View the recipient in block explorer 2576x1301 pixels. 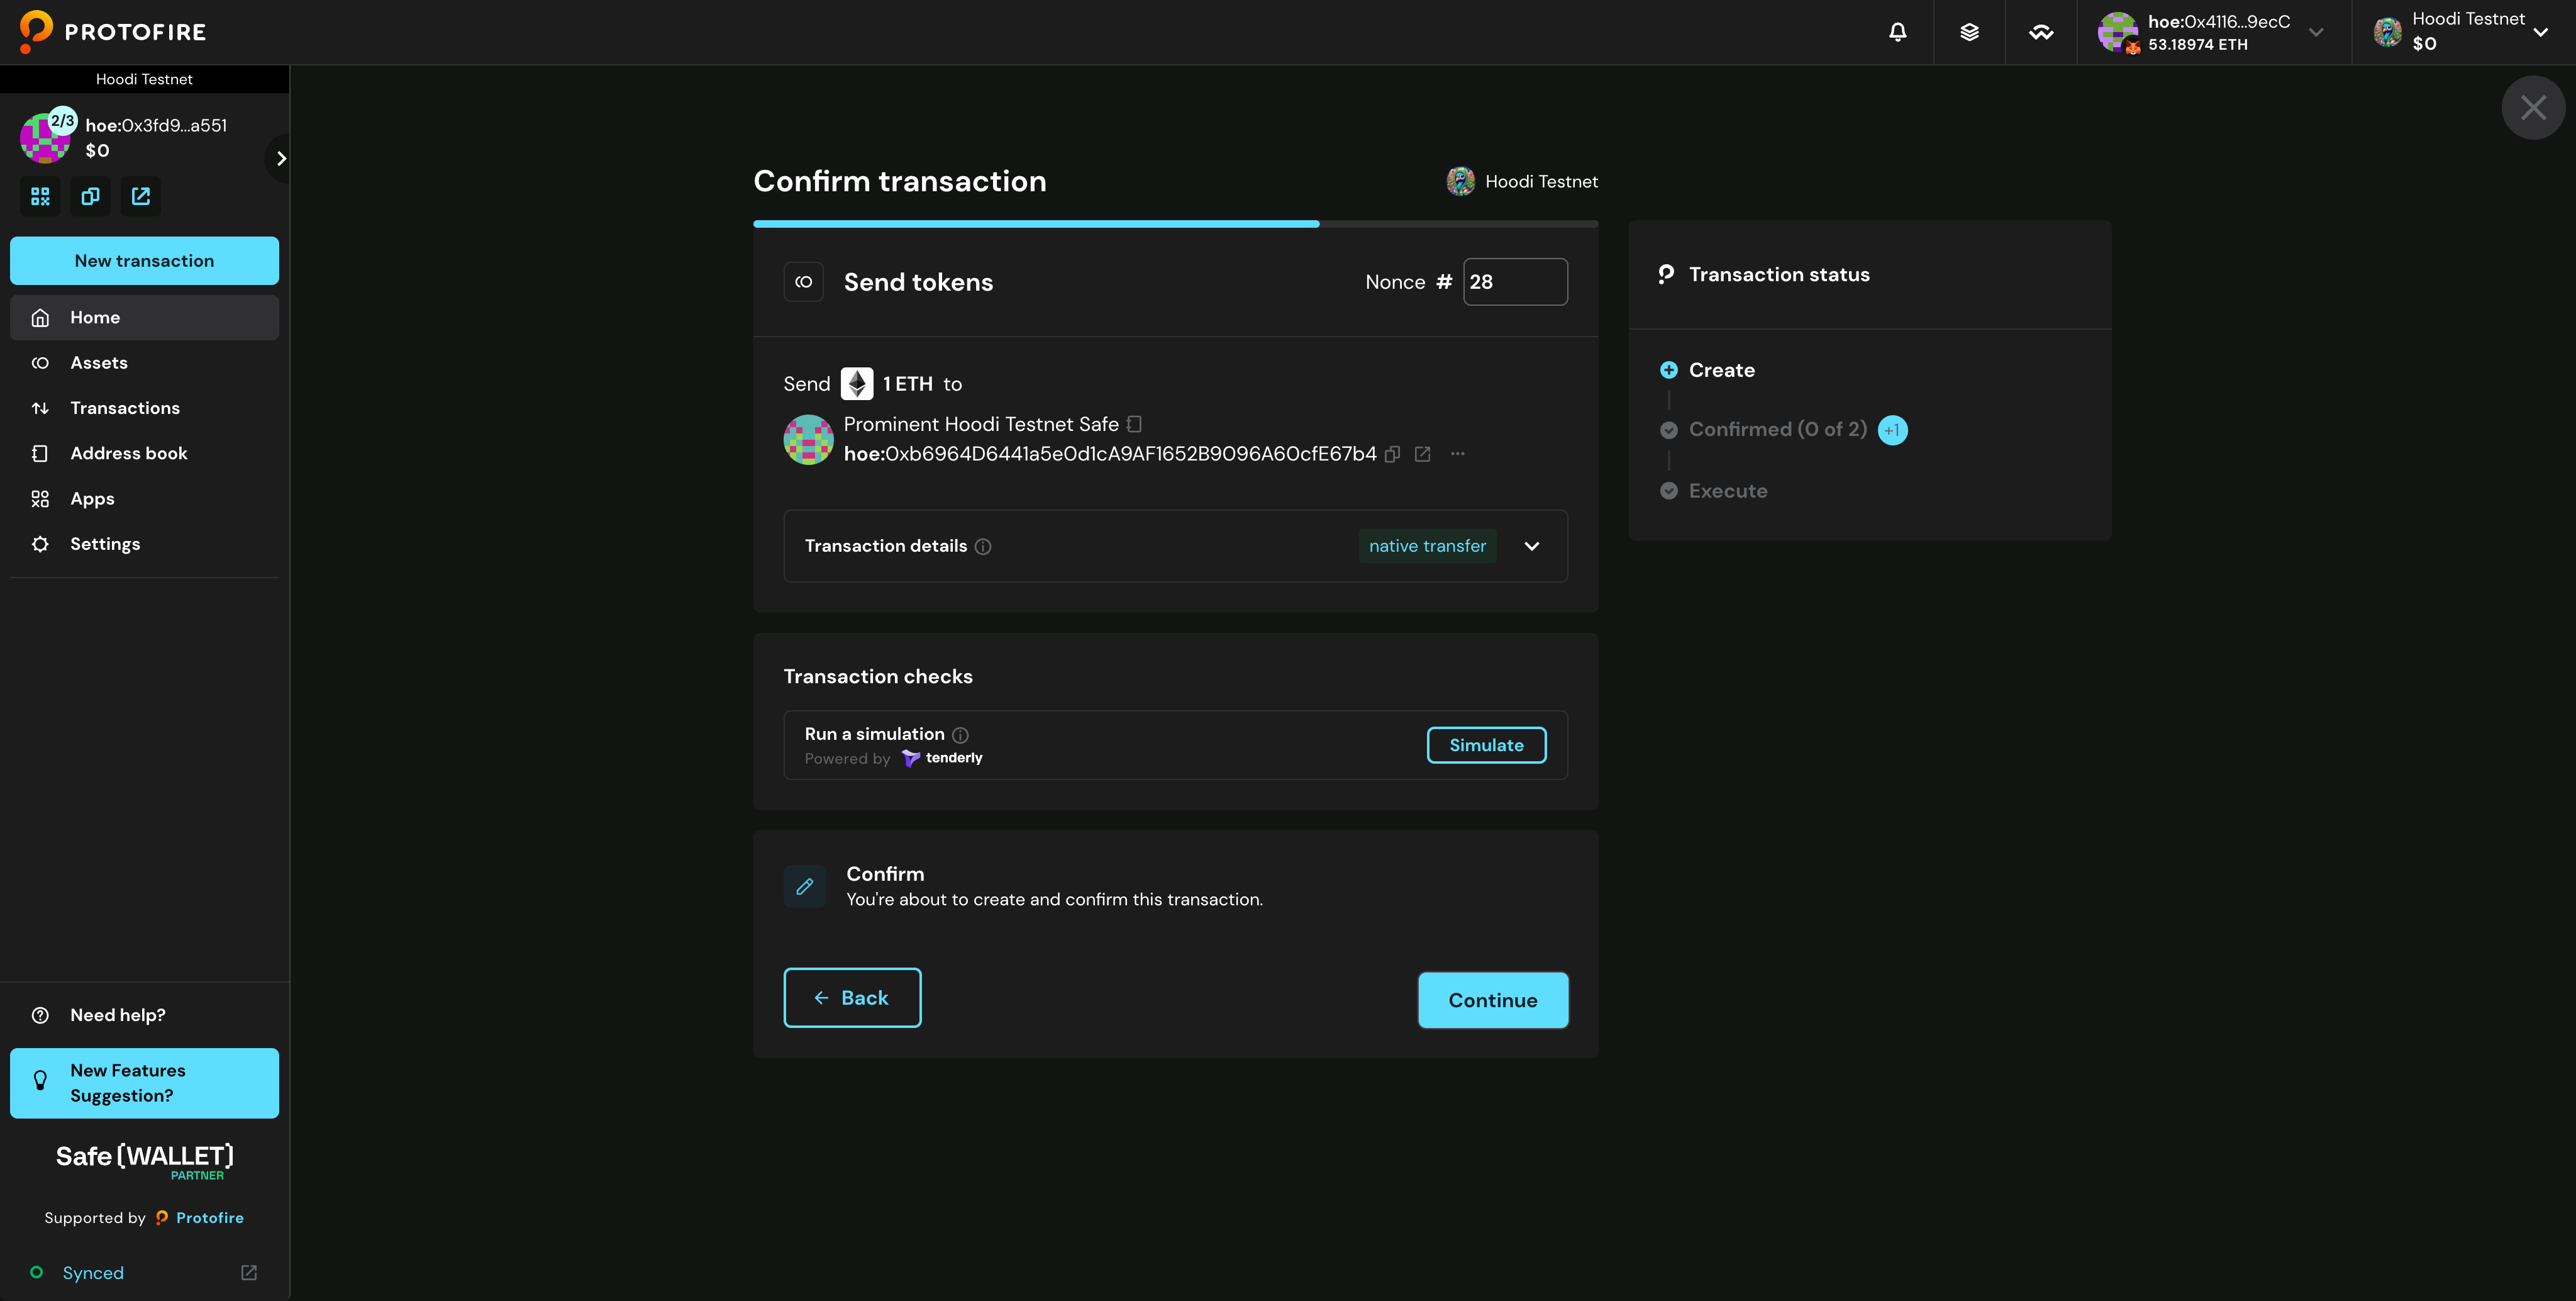[1423, 454]
